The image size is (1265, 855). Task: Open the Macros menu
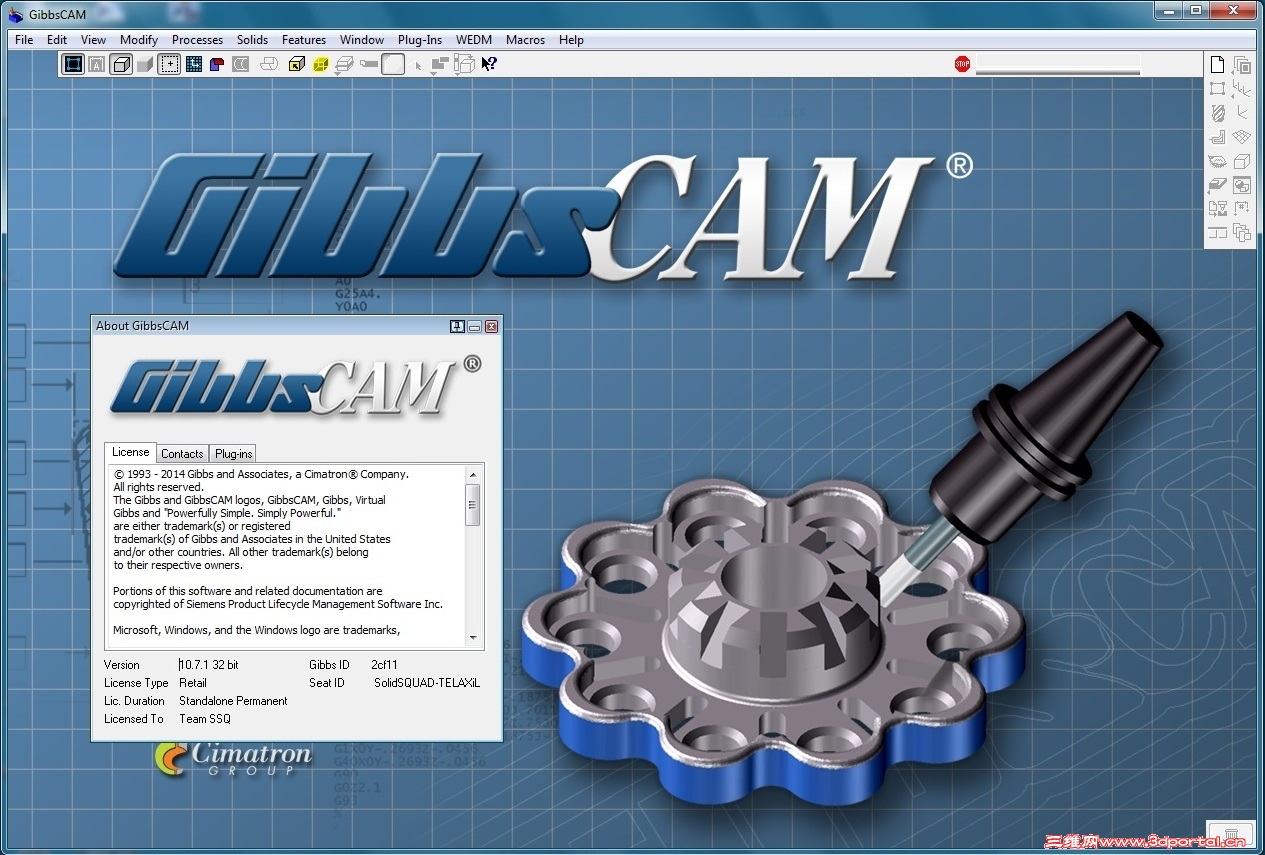525,40
